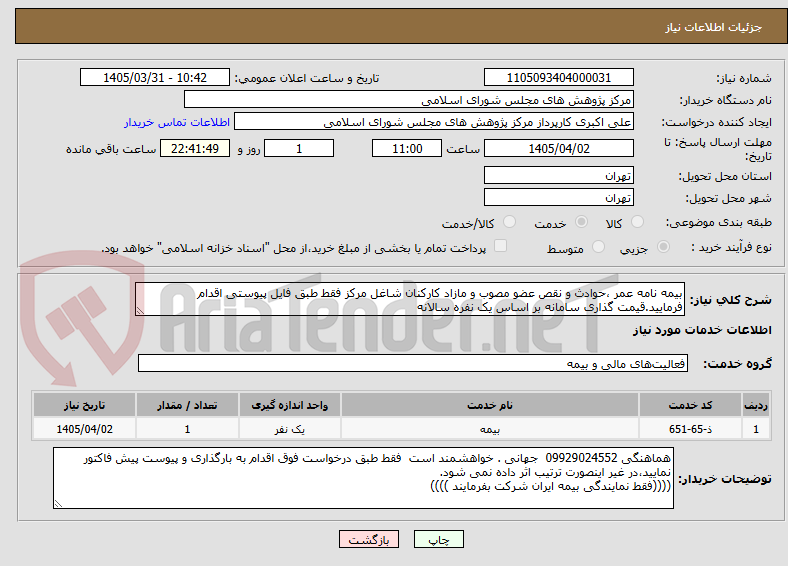The width and height of the screenshot is (788, 566).
Task: Click the شماره نیاز label
Action: [x=744, y=78]
